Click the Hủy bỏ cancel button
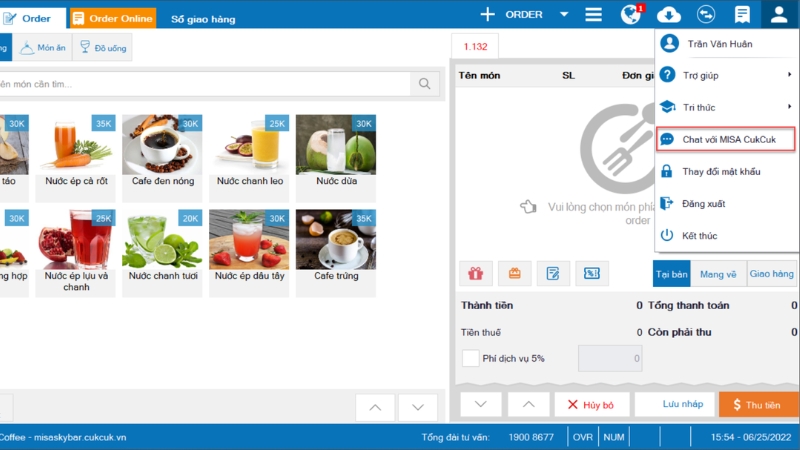The height and width of the screenshot is (450, 800). [592, 404]
